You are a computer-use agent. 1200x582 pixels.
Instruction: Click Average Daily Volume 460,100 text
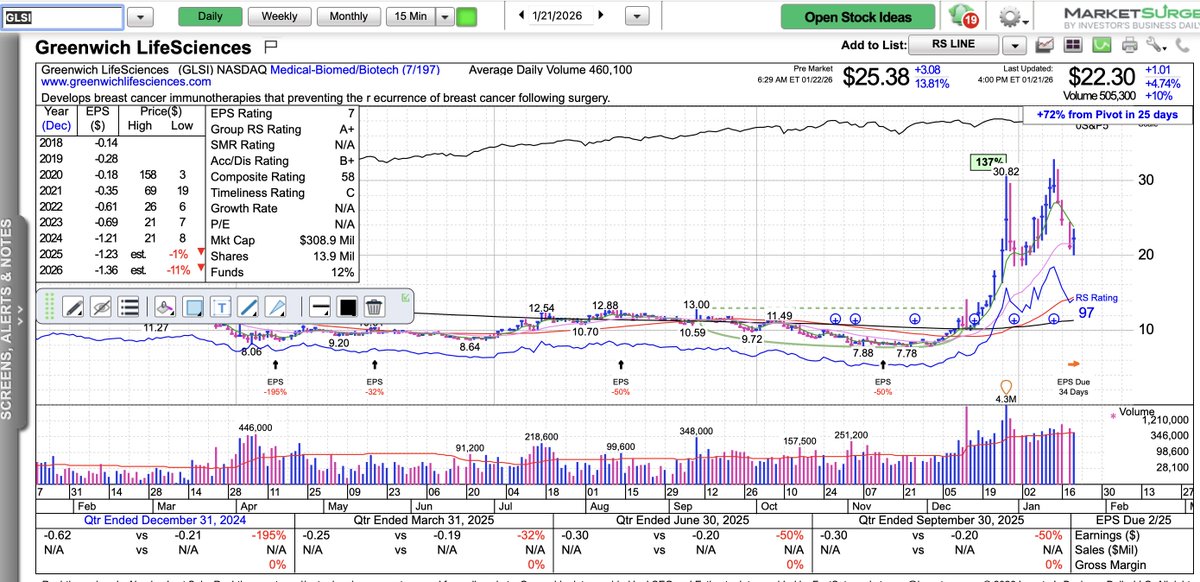pos(550,70)
